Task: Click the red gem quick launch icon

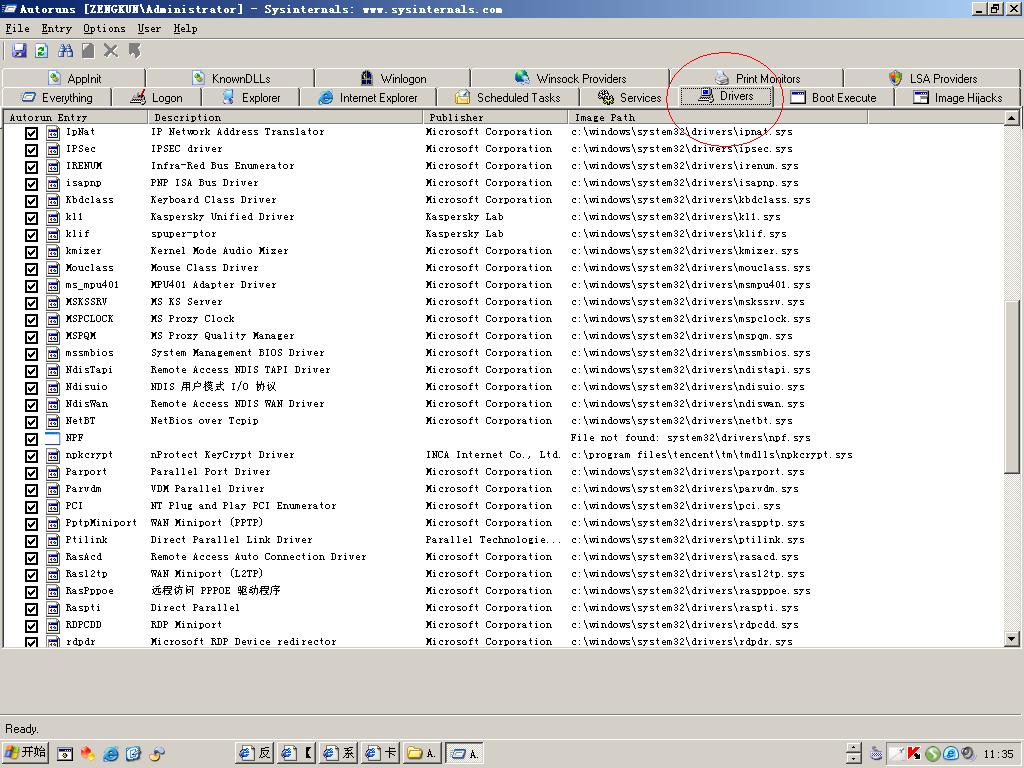Action: point(88,754)
